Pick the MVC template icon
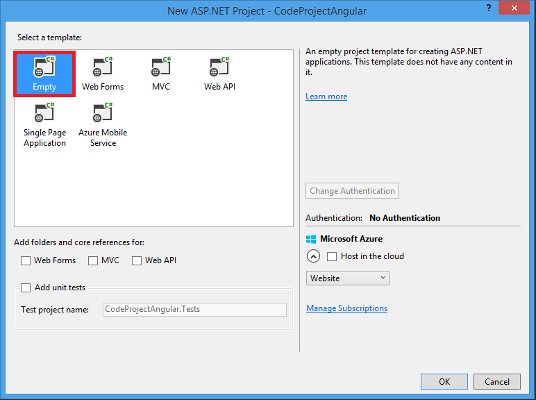The height and width of the screenshot is (400, 536). click(161, 67)
